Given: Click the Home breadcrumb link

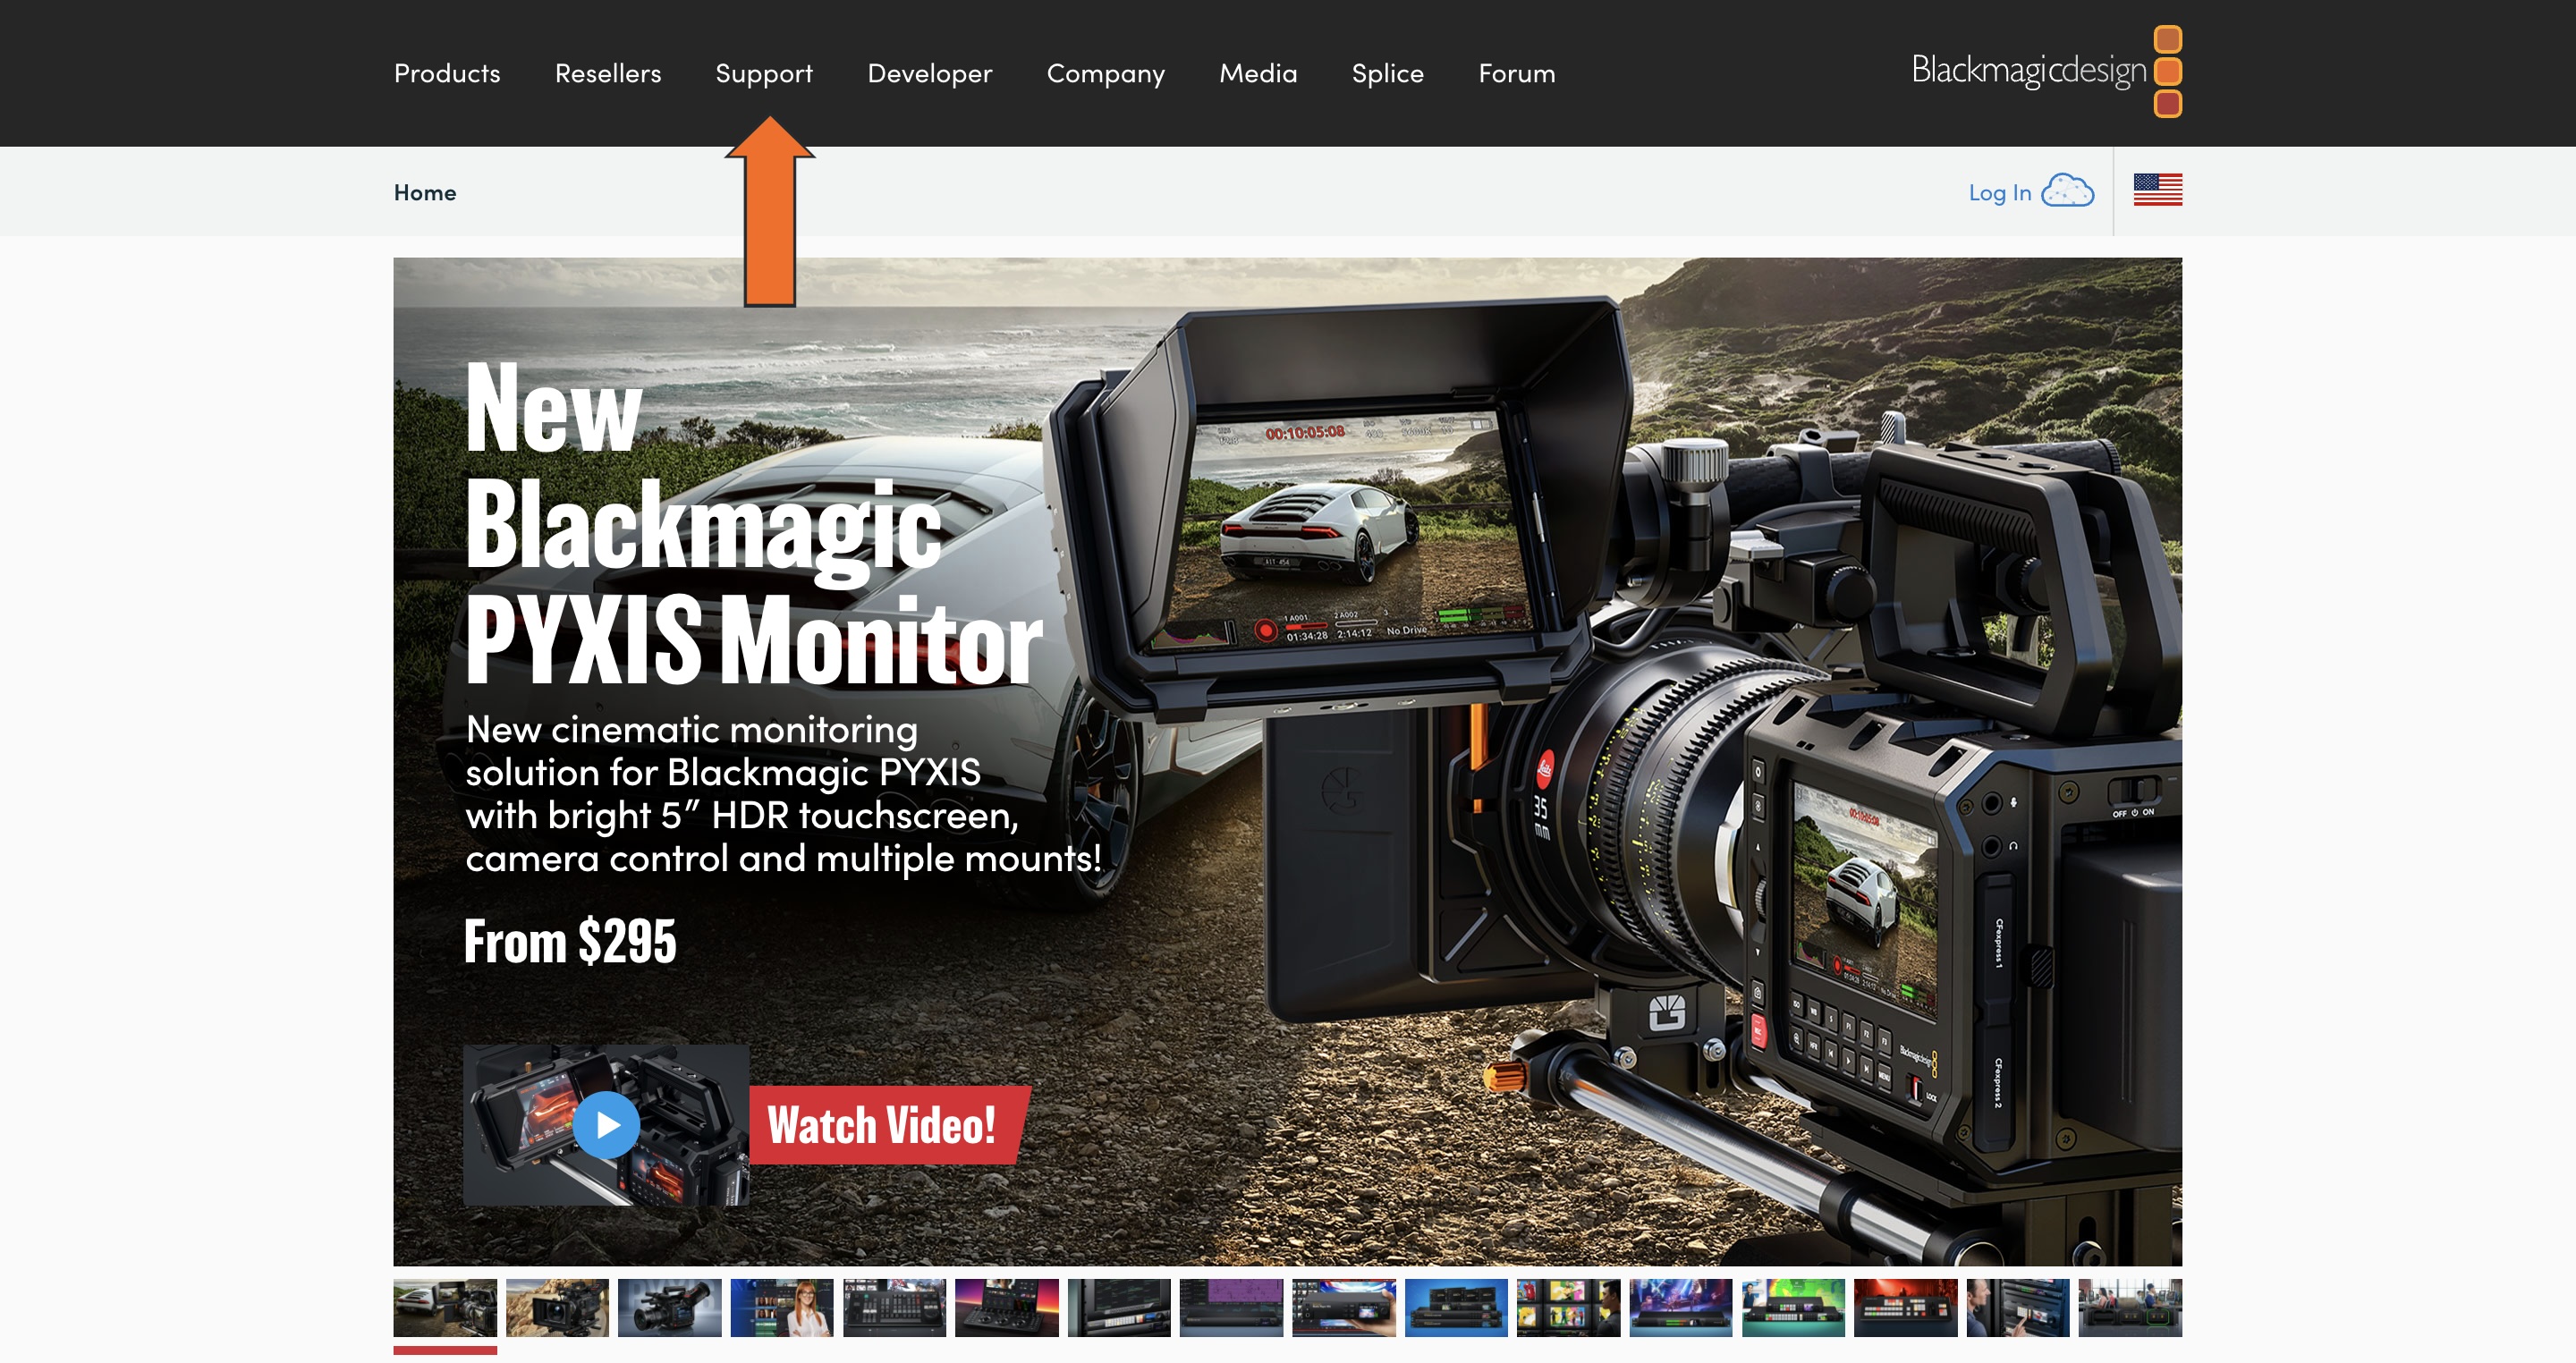Looking at the screenshot, I should coord(424,191).
